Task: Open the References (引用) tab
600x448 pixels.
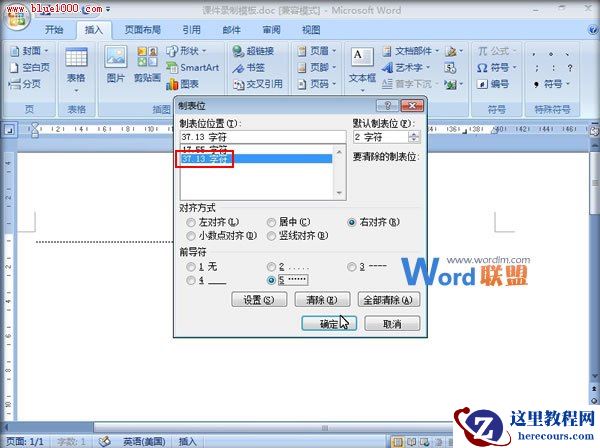Action: pyautogui.click(x=191, y=30)
